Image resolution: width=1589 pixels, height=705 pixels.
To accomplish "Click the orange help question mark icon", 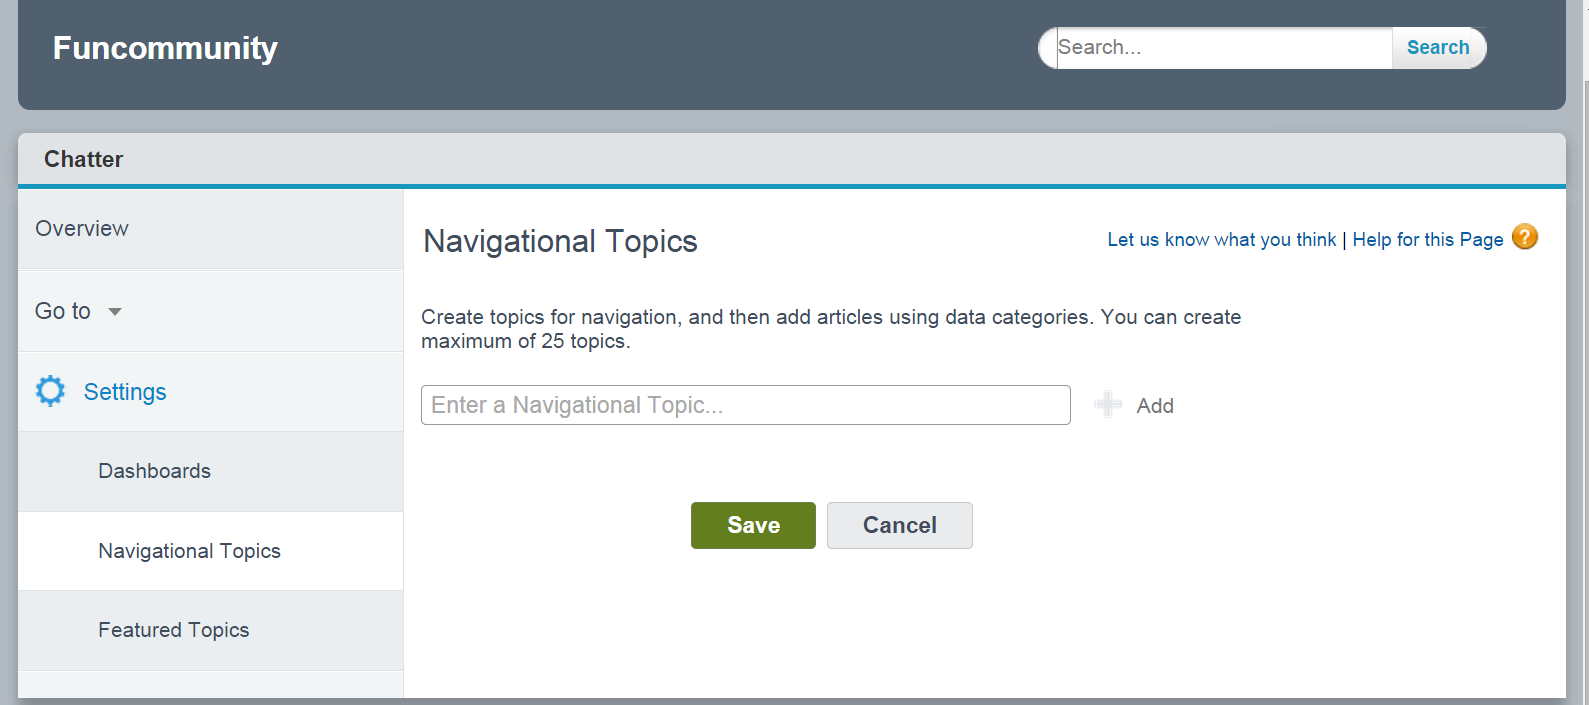I will click(x=1525, y=237).
